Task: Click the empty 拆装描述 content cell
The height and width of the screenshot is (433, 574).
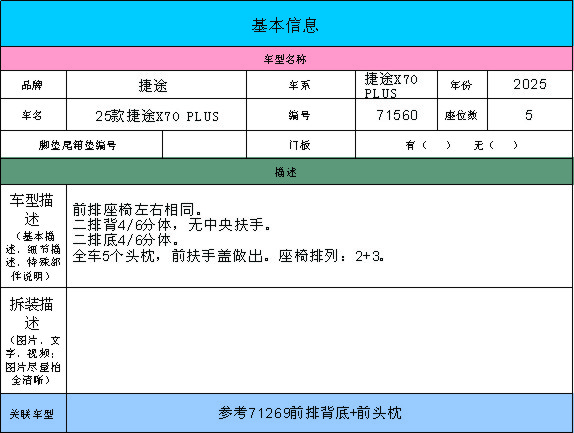Action: (x=320, y=340)
